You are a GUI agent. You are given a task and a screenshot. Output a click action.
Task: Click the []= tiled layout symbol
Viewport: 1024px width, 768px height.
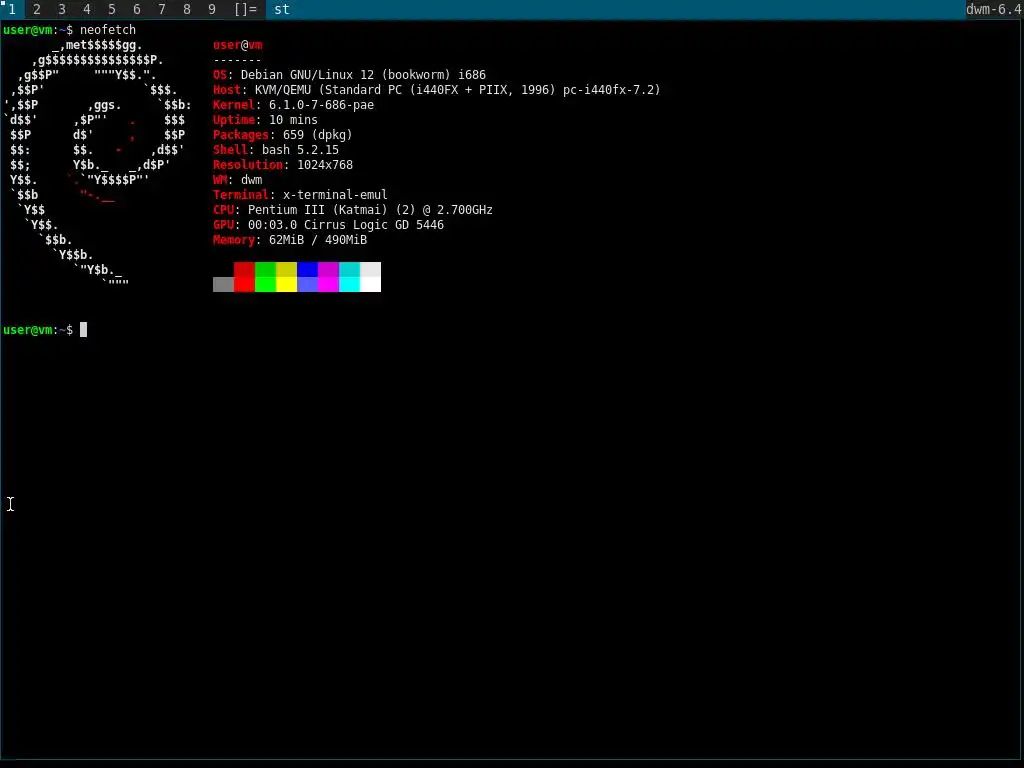tap(246, 9)
